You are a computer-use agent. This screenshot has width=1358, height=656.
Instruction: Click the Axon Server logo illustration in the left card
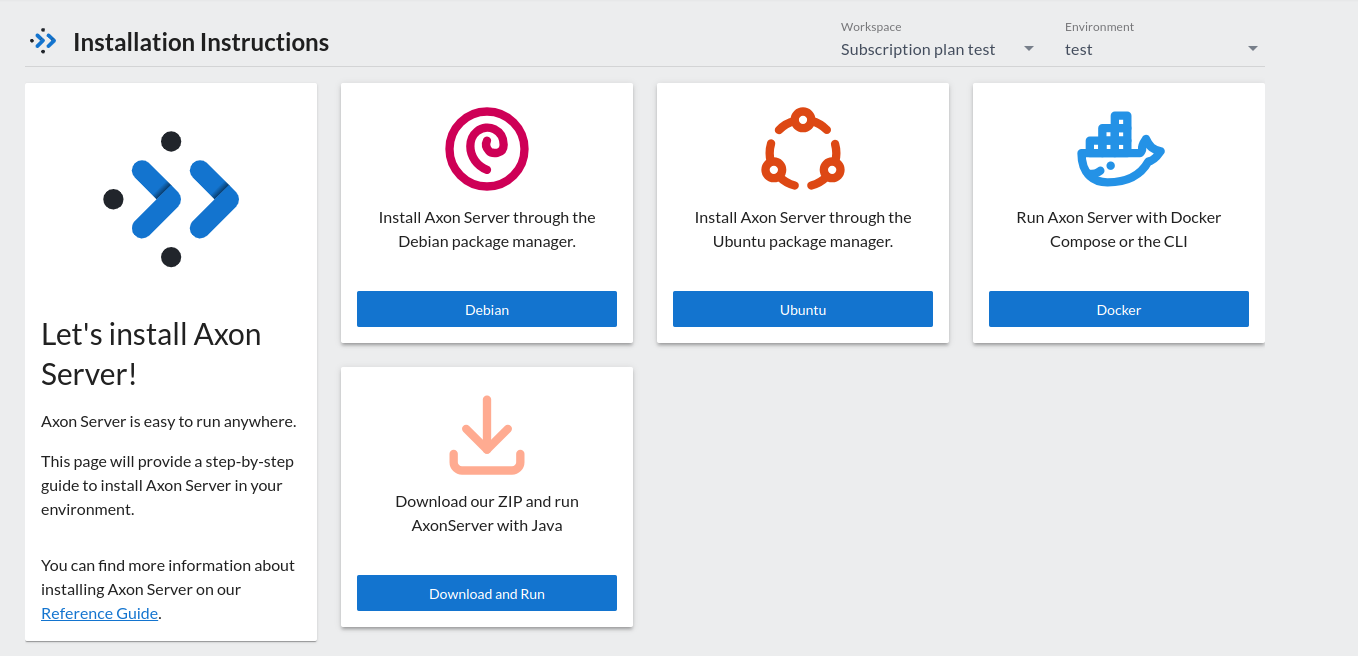pyautogui.click(x=170, y=197)
